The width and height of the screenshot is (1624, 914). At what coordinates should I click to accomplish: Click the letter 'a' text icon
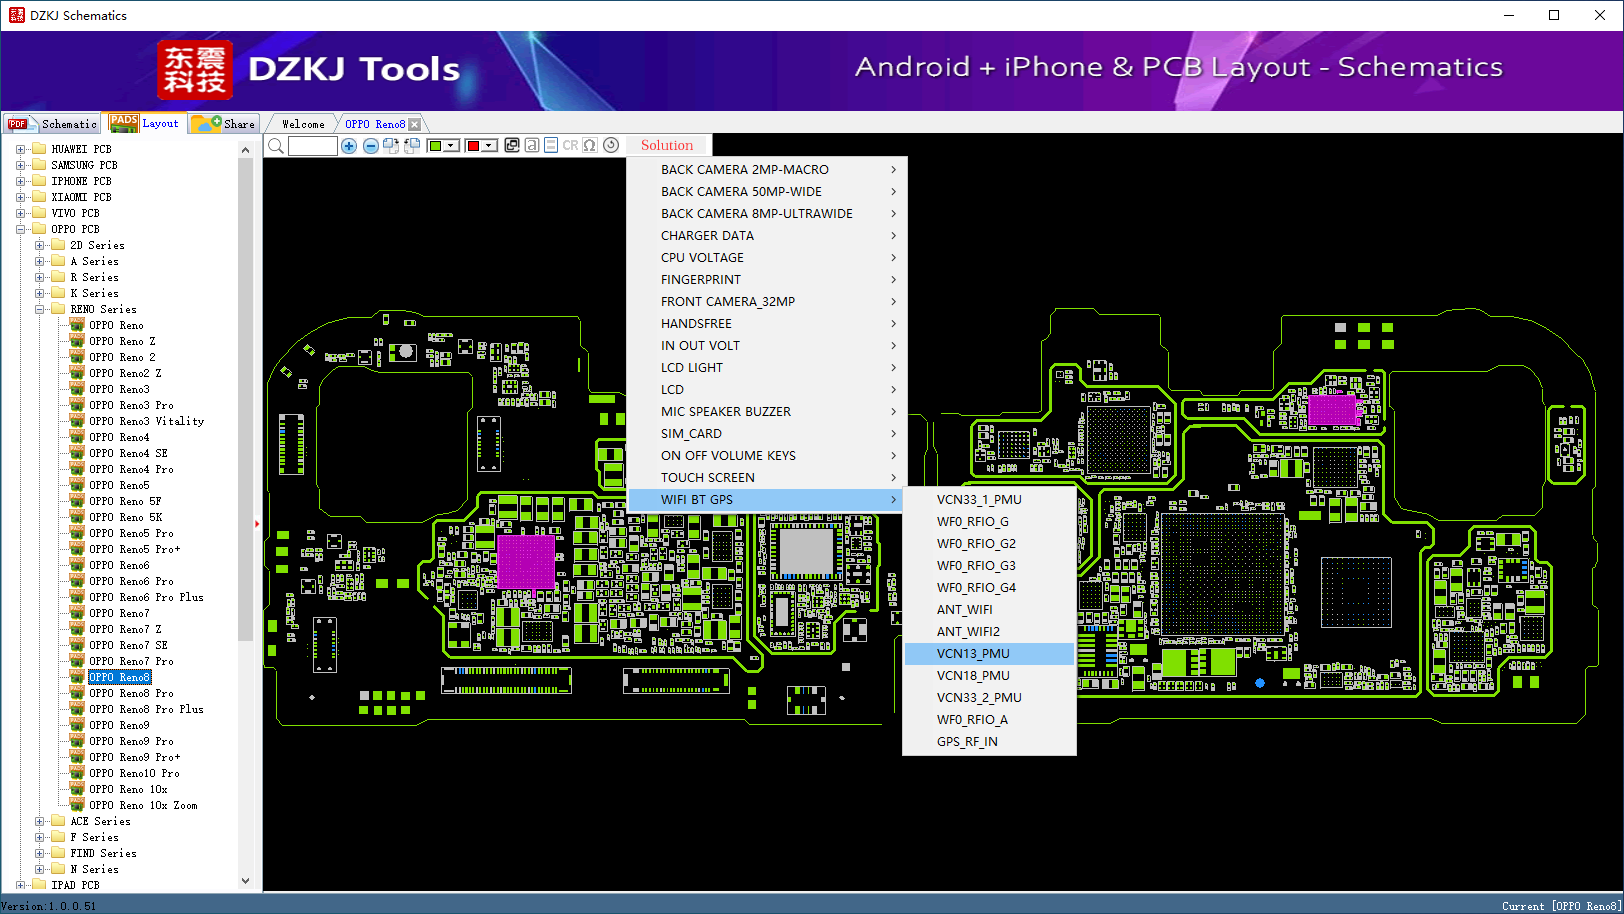coord(532,145)
